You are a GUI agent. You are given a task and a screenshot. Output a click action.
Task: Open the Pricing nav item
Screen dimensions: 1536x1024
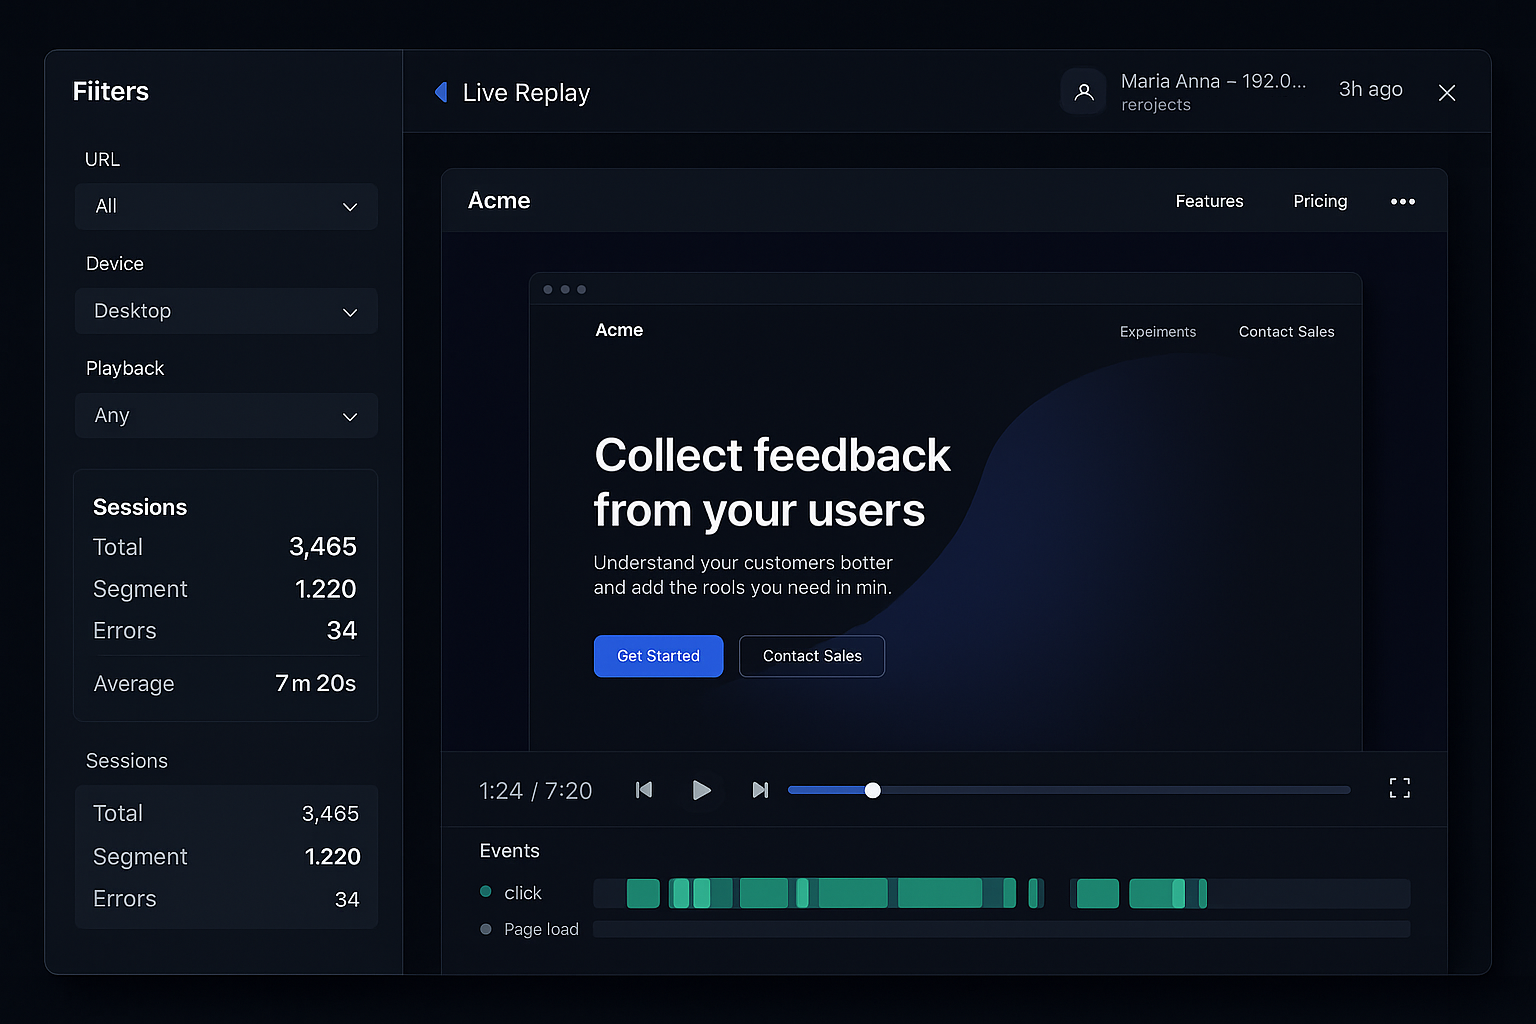[1320, 201]
